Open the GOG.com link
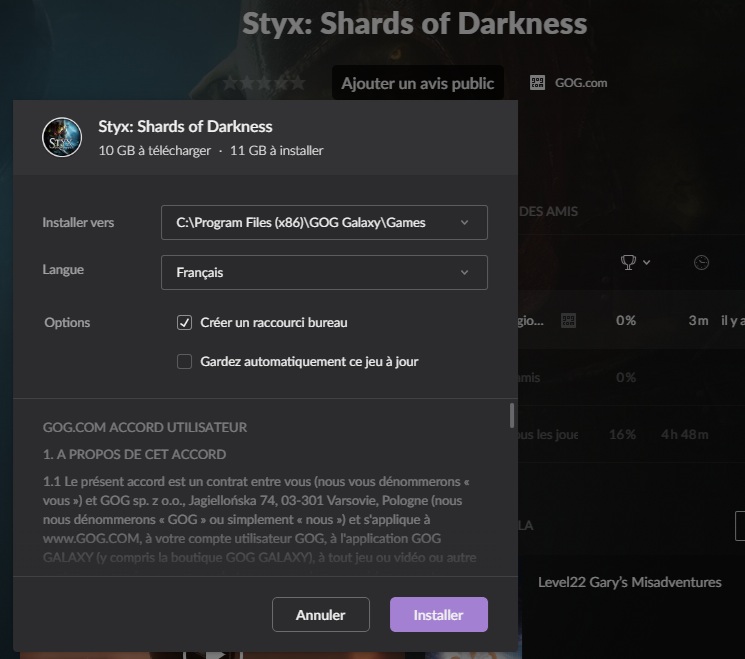The height and width of the screenshot is (659, 745). 581,83
